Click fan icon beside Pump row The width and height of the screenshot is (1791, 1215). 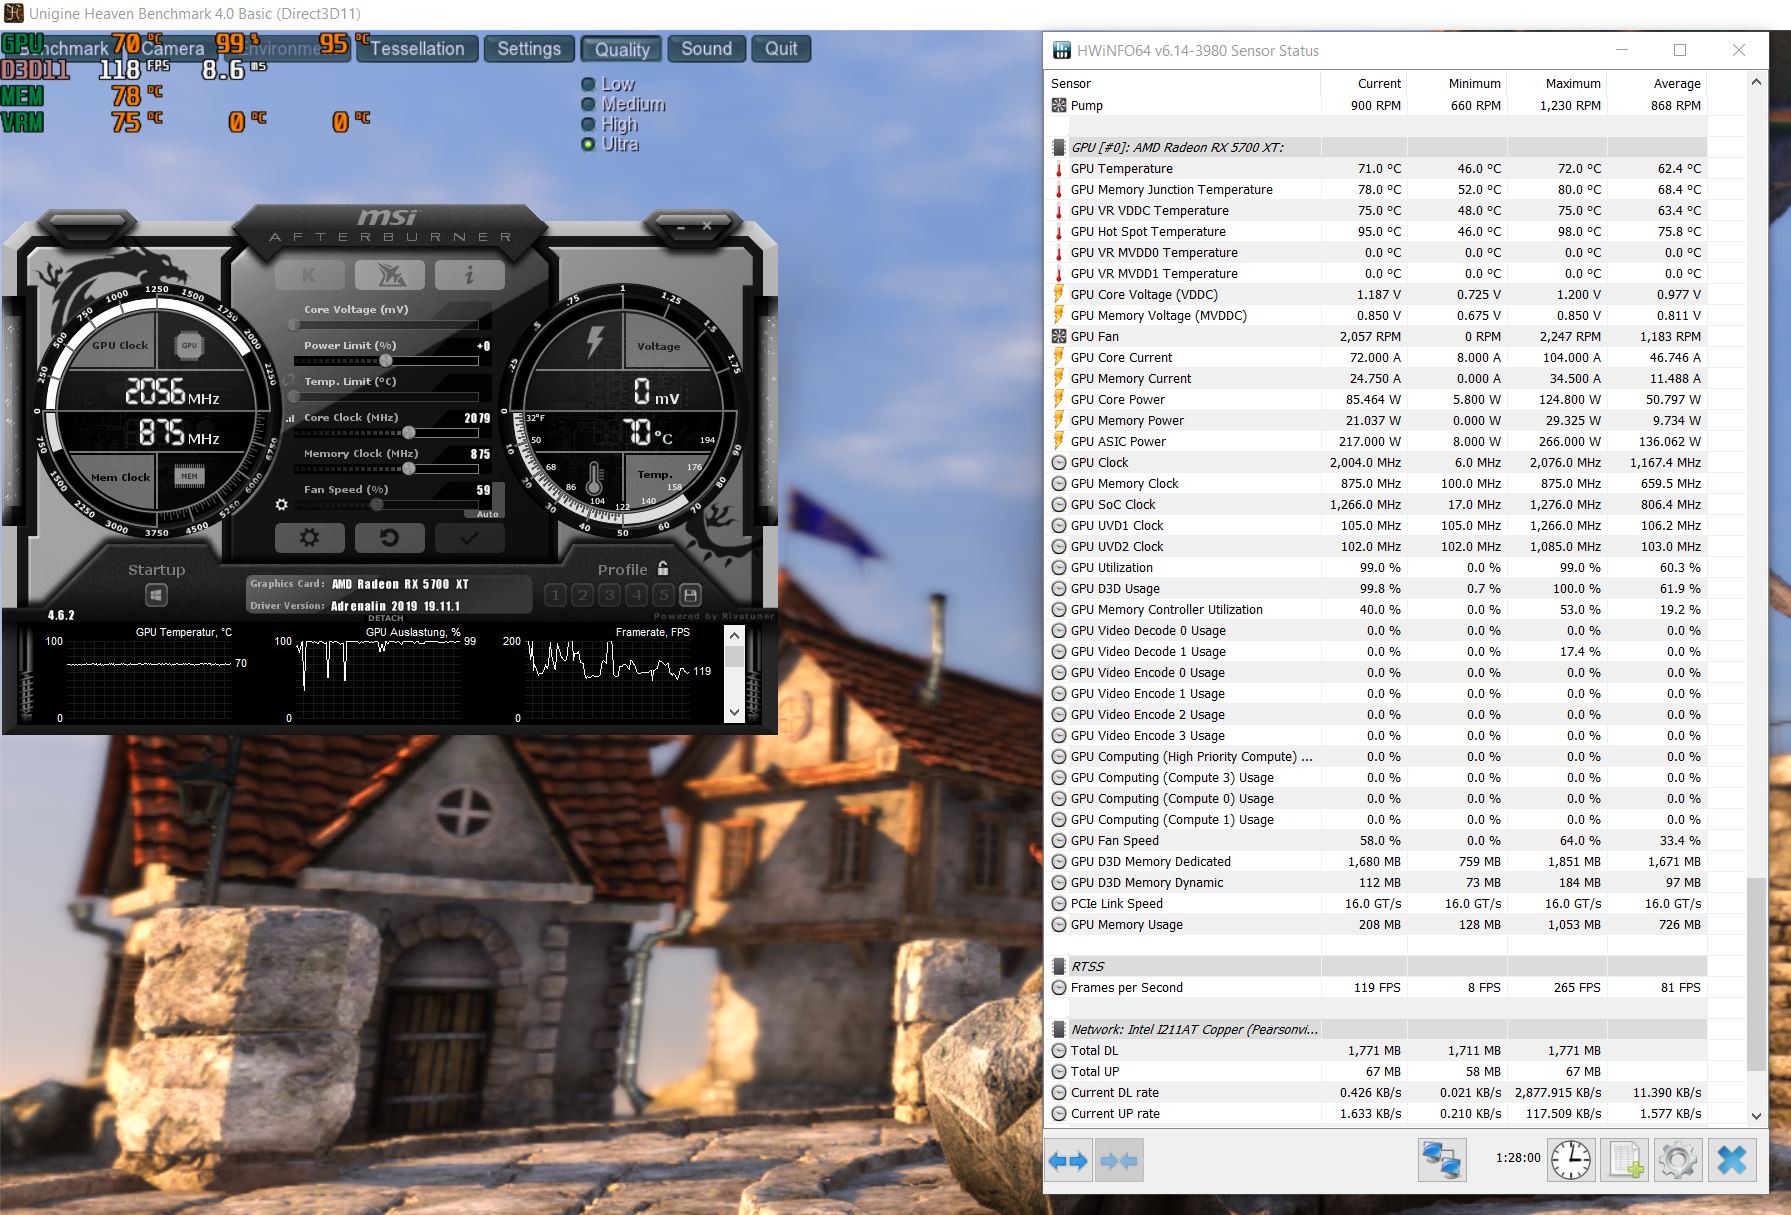1059,105
